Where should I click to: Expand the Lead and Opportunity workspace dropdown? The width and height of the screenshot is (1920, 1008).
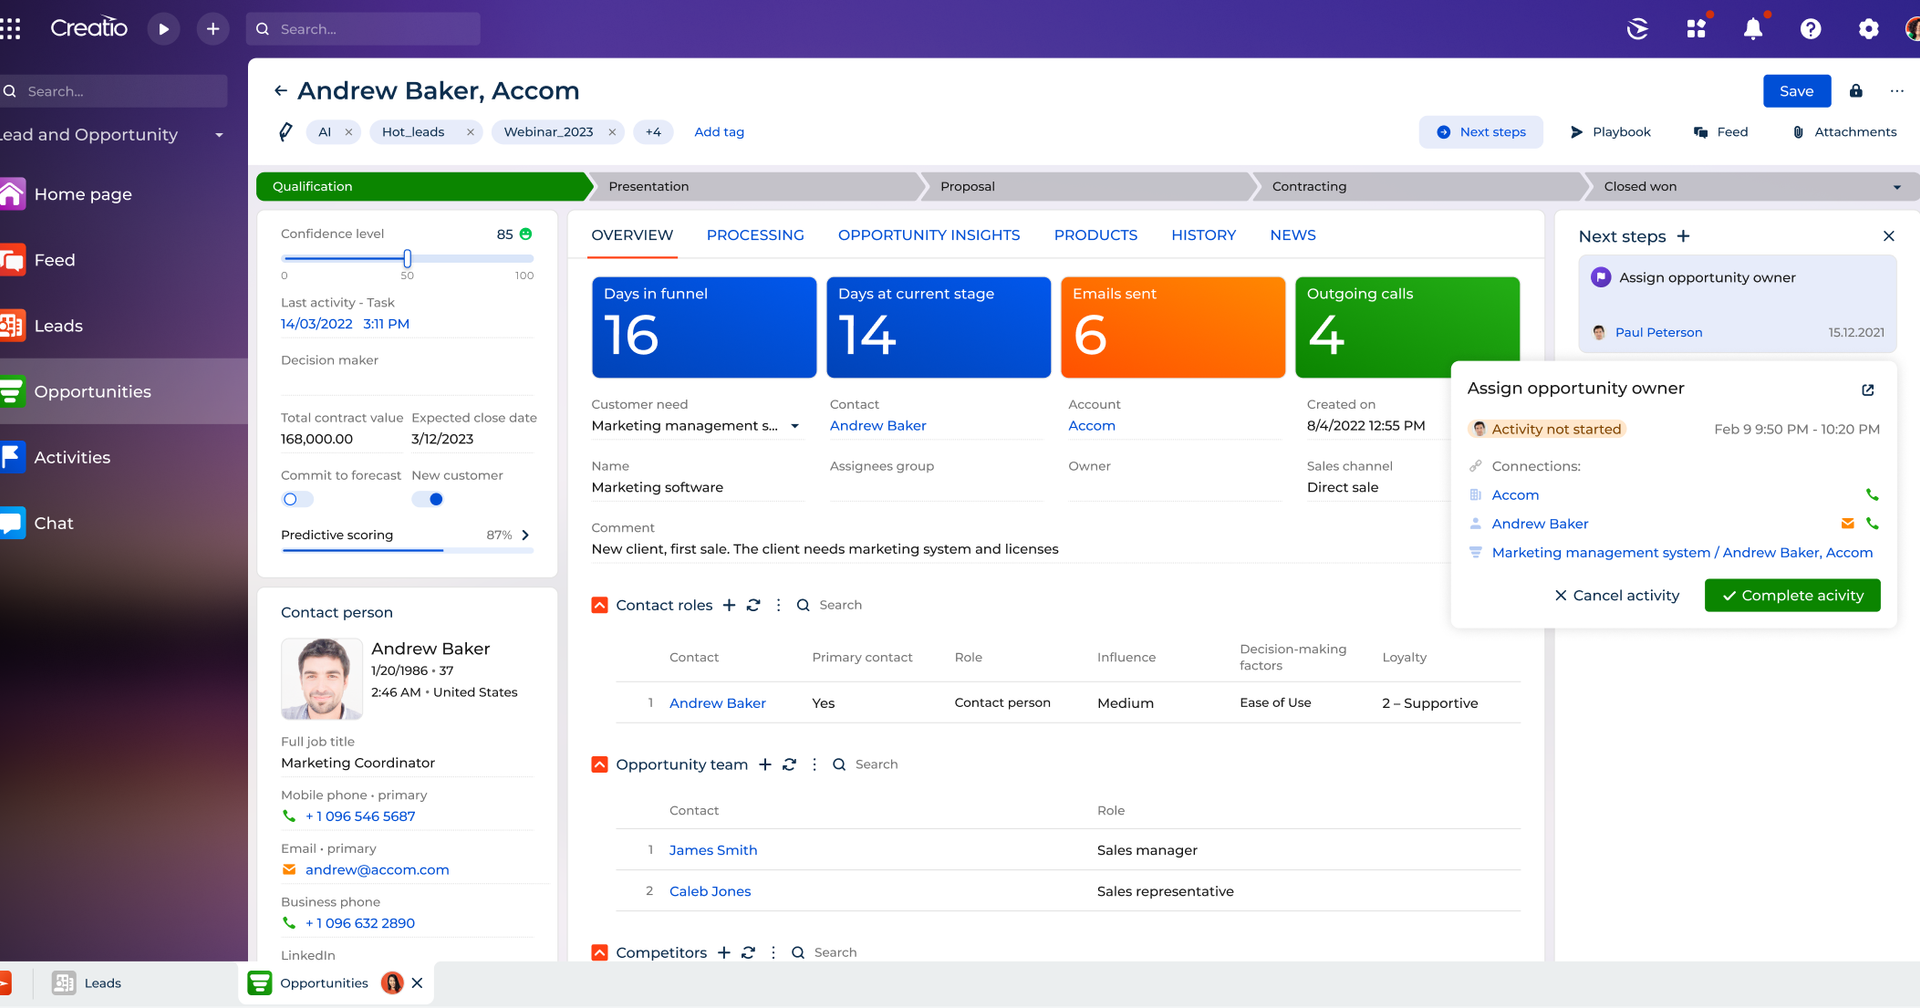[x=219, y=135]
